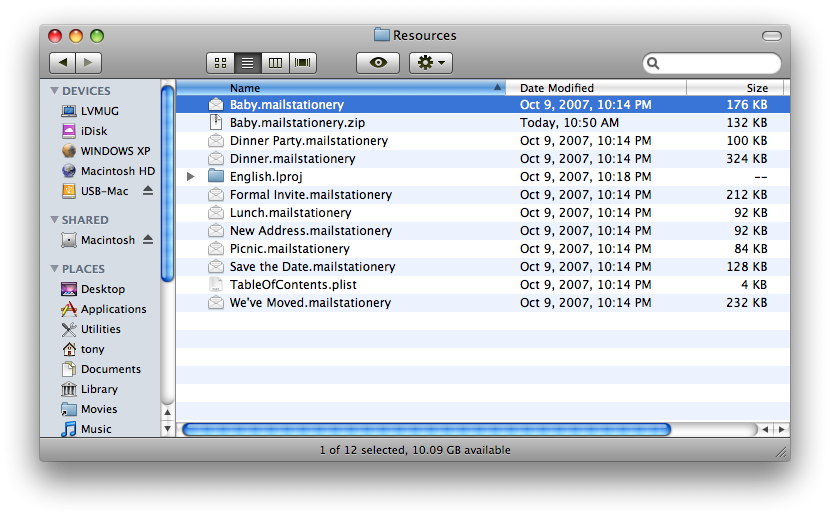Image resolution: width=830 pixels, height=516 pixels.
Task: Eject the shared Macintosh computer
Action: (x=148, y=240)
